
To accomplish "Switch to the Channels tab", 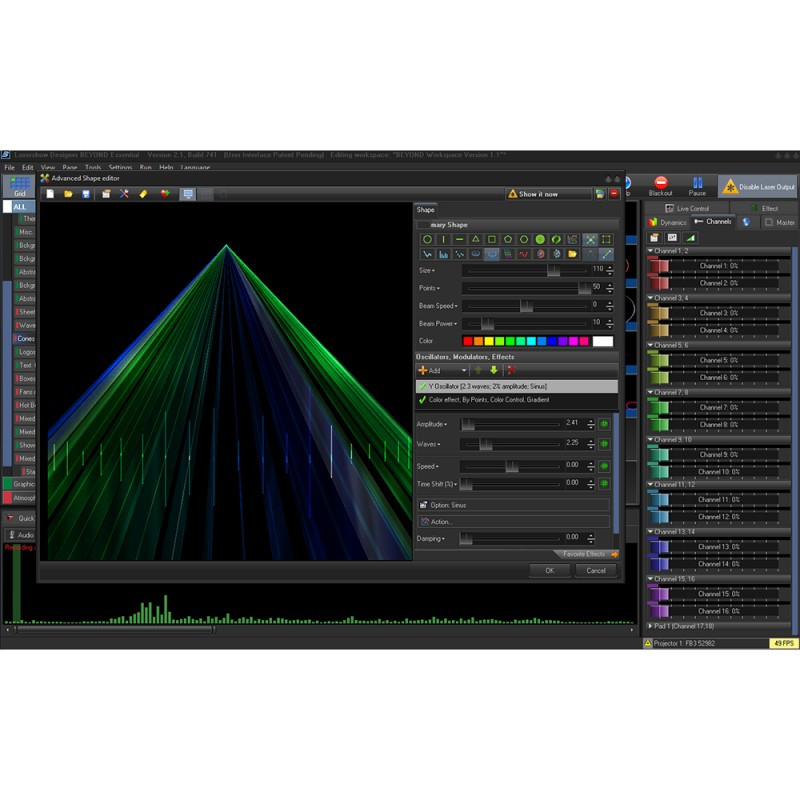I will 713,221.
